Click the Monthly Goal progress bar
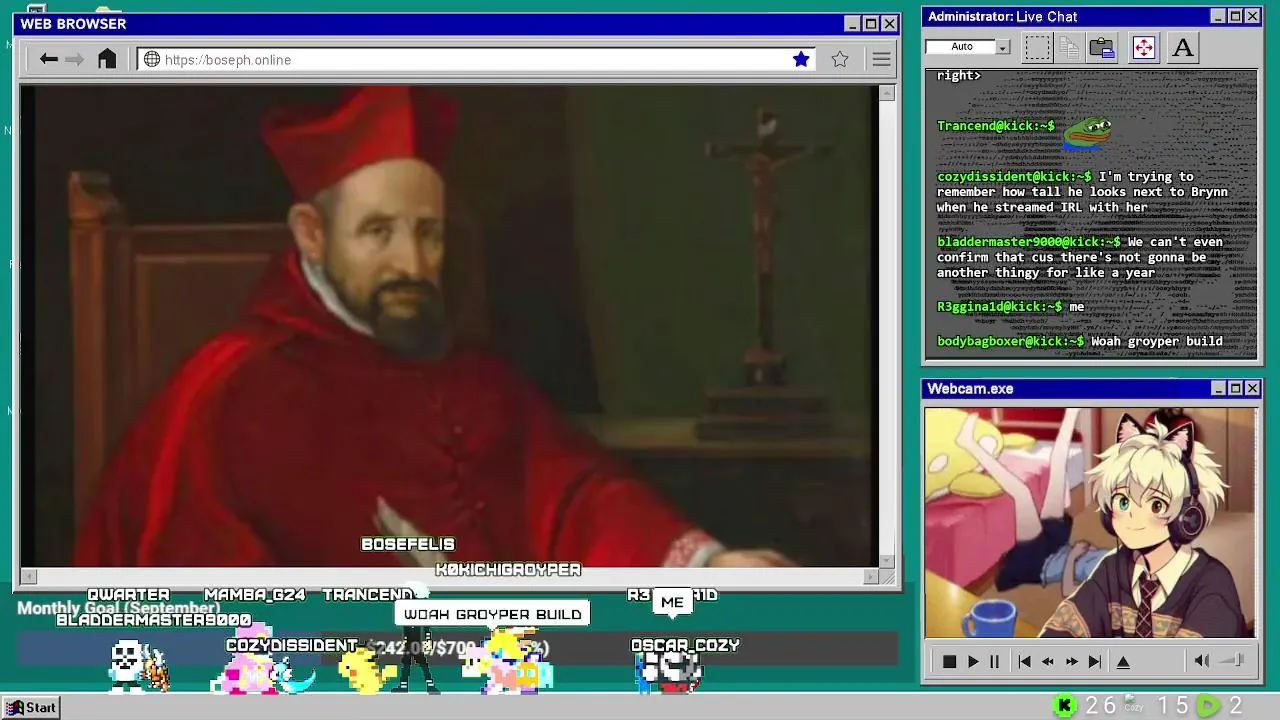Image resolution: width=1280 pixels, height=720 pixels. 457,649
